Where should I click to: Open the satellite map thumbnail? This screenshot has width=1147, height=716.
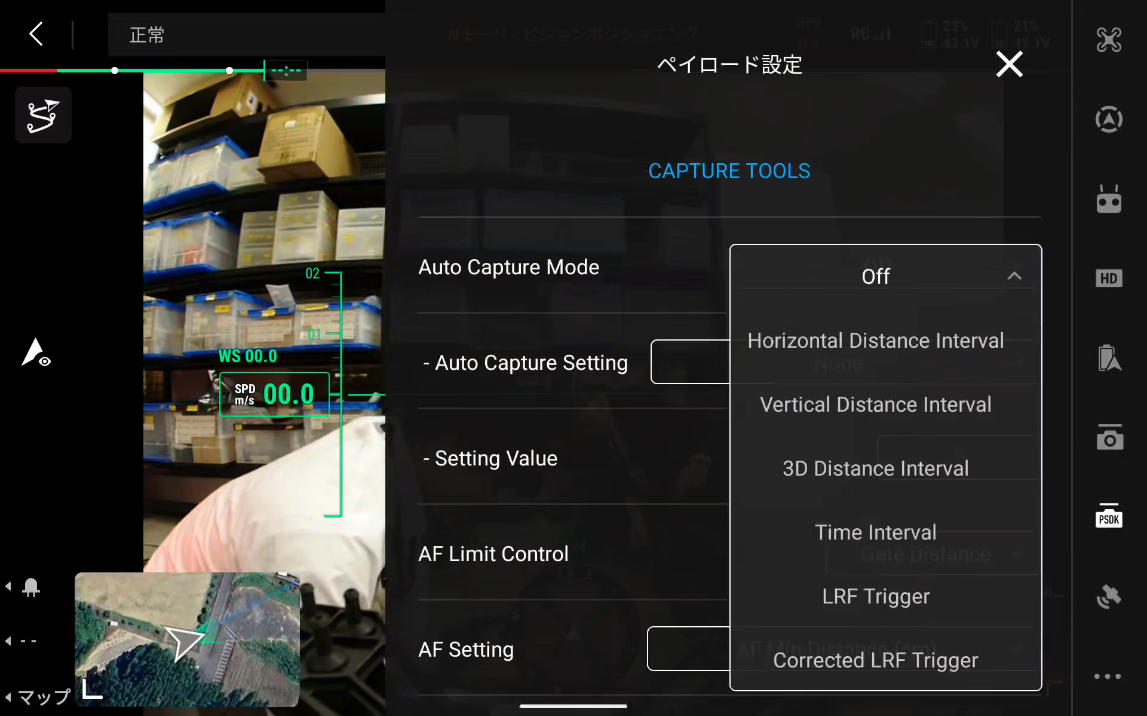click(x=187, y=639)
